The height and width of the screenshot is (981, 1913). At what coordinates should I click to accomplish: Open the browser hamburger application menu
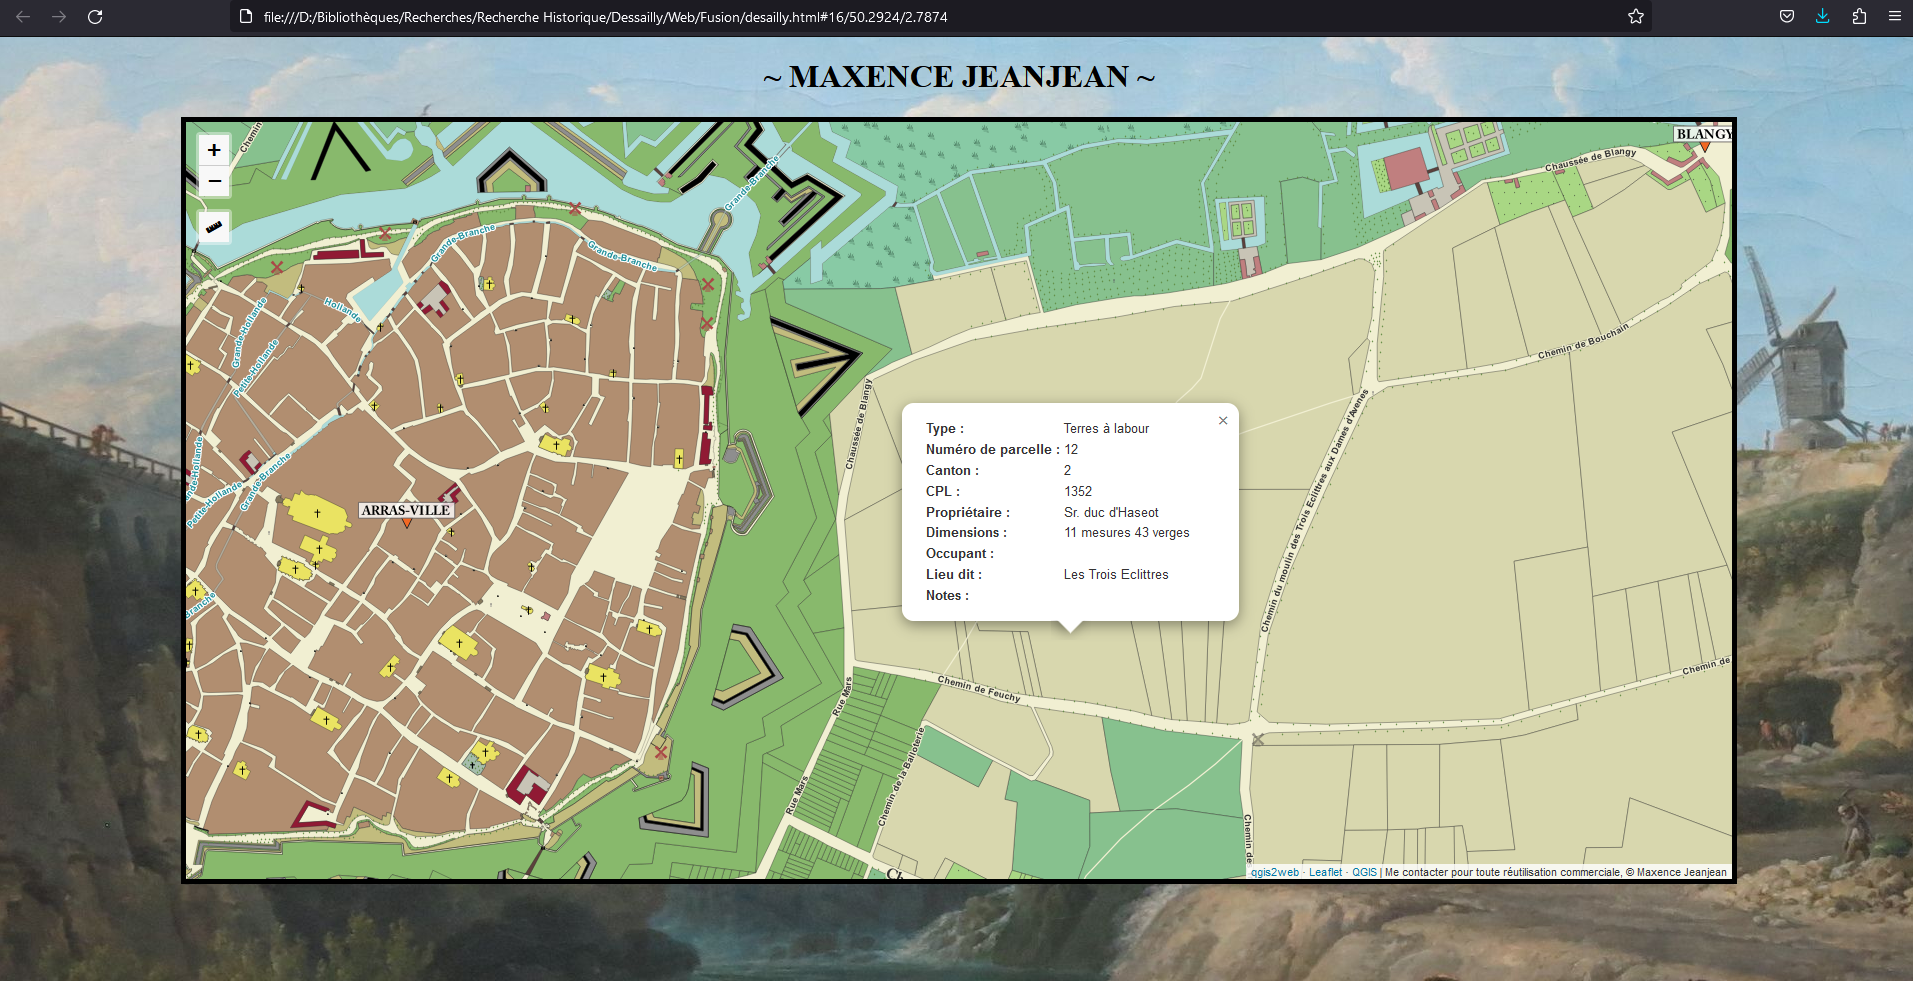click(x=1894, y=17)
